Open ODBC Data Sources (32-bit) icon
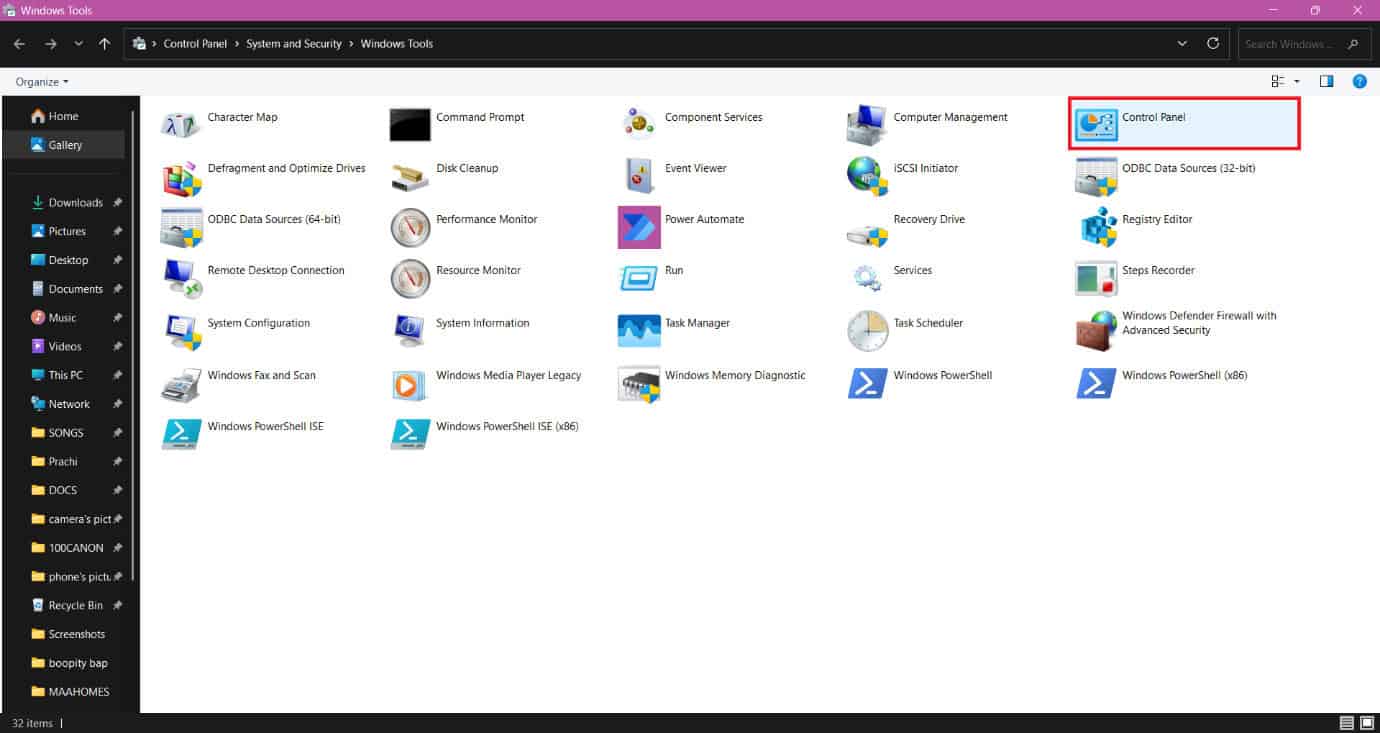The height and width of the screenshot is (733, 1380). [1096, 176]
